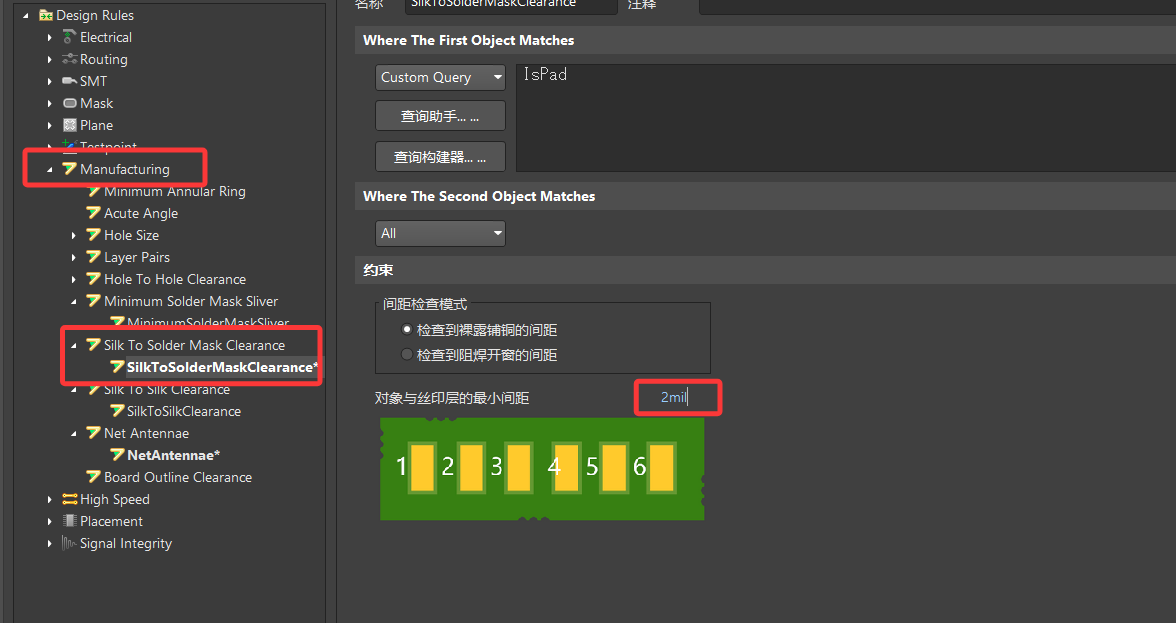Expand the SMT rules node
The image size is (1176, 623).
coord(50,81)
